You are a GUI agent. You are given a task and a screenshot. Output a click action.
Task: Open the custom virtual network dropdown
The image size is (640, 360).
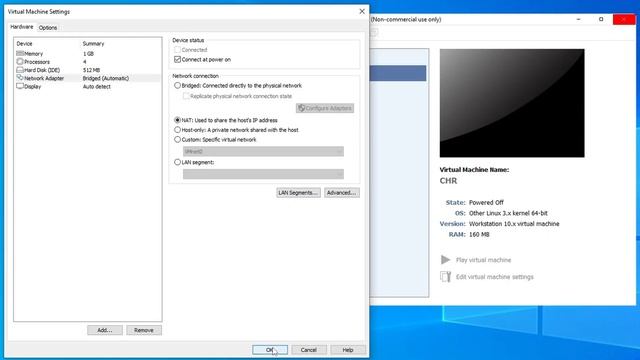pos(263,151)
